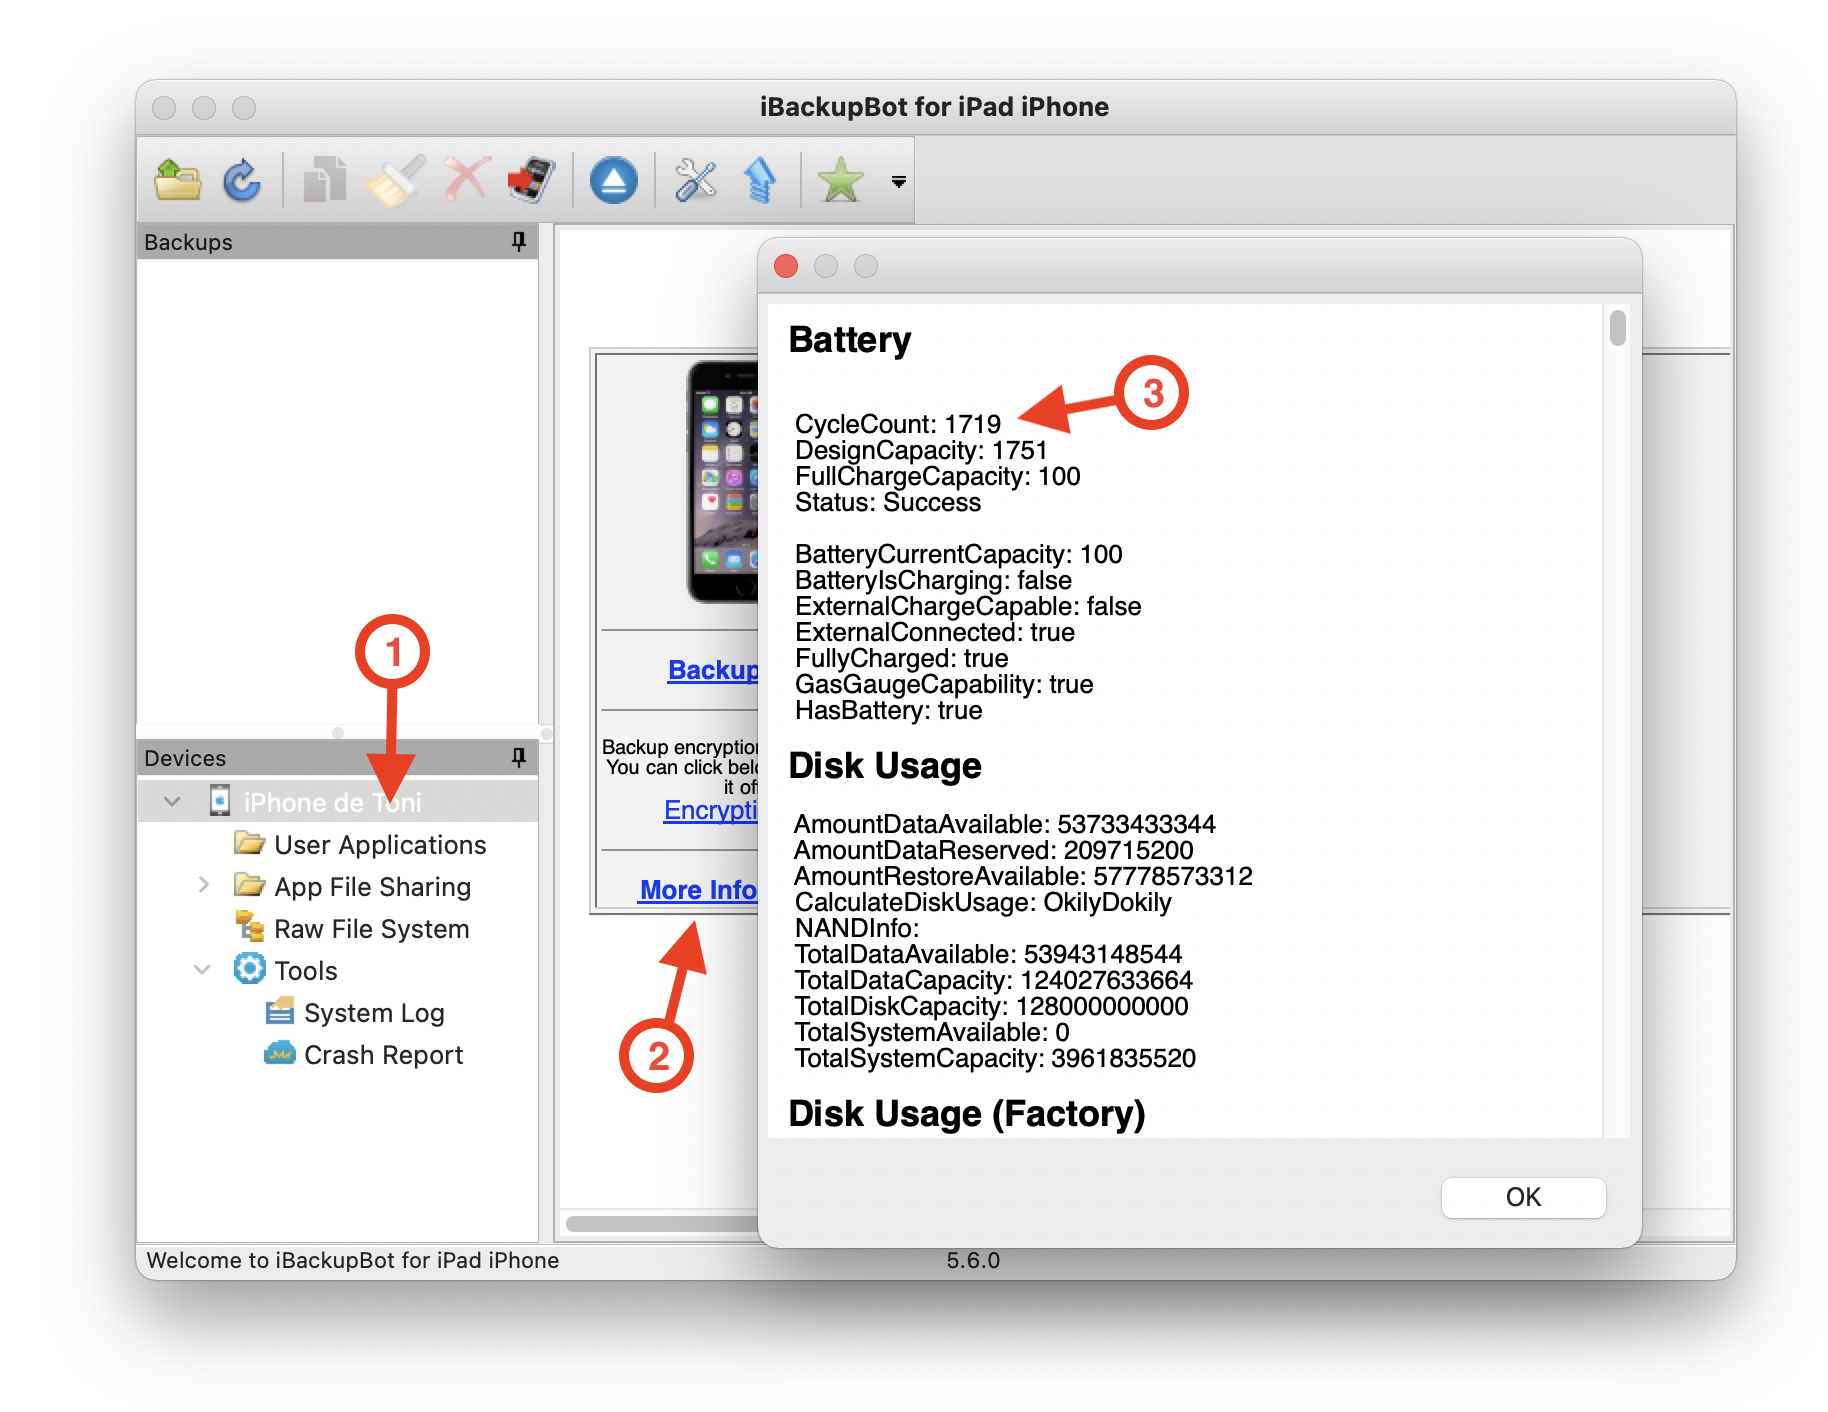1828x1412 pixels.
Task: Click the App File Sharing folder icon
Action: click(249, 885)
